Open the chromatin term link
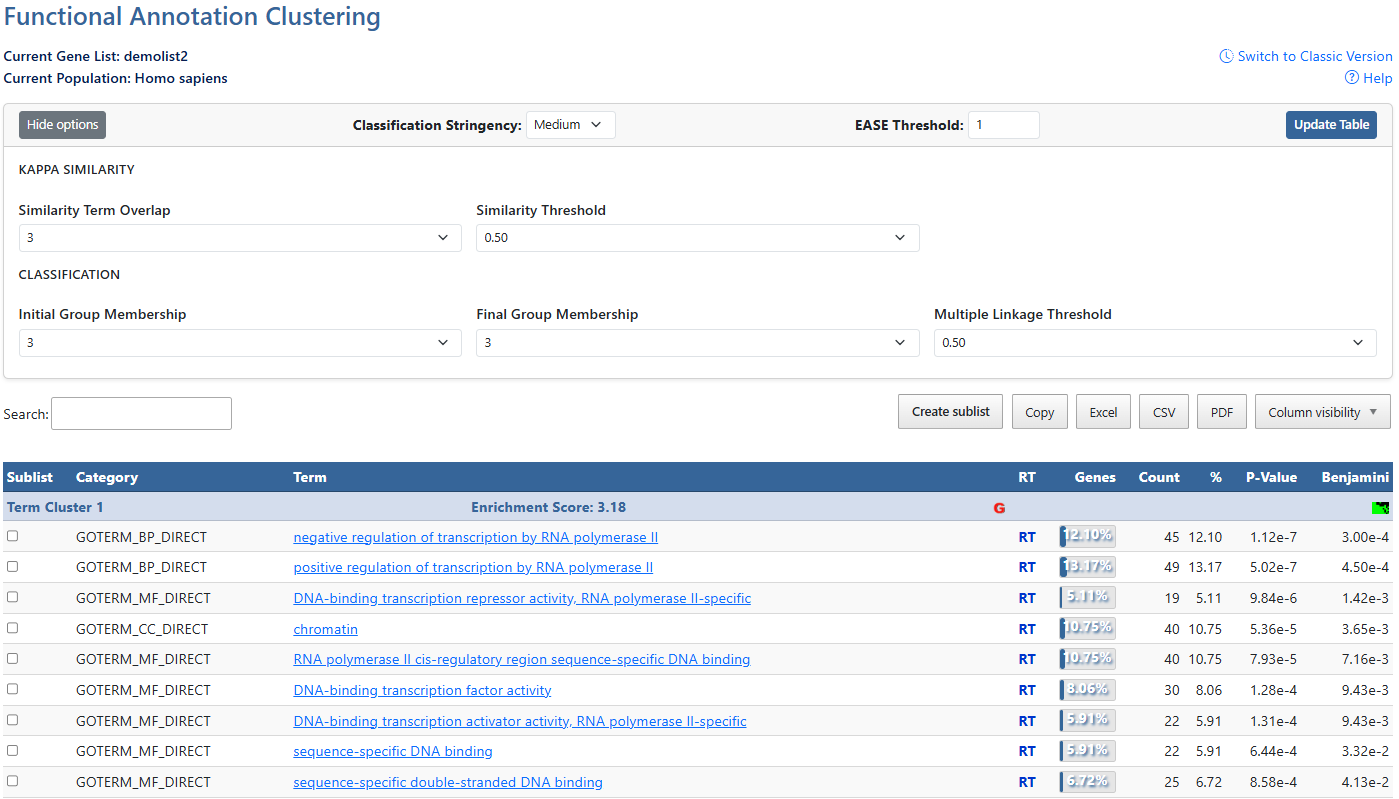The width and height of the screenshot is (1399, 799). tap(325, 628)
